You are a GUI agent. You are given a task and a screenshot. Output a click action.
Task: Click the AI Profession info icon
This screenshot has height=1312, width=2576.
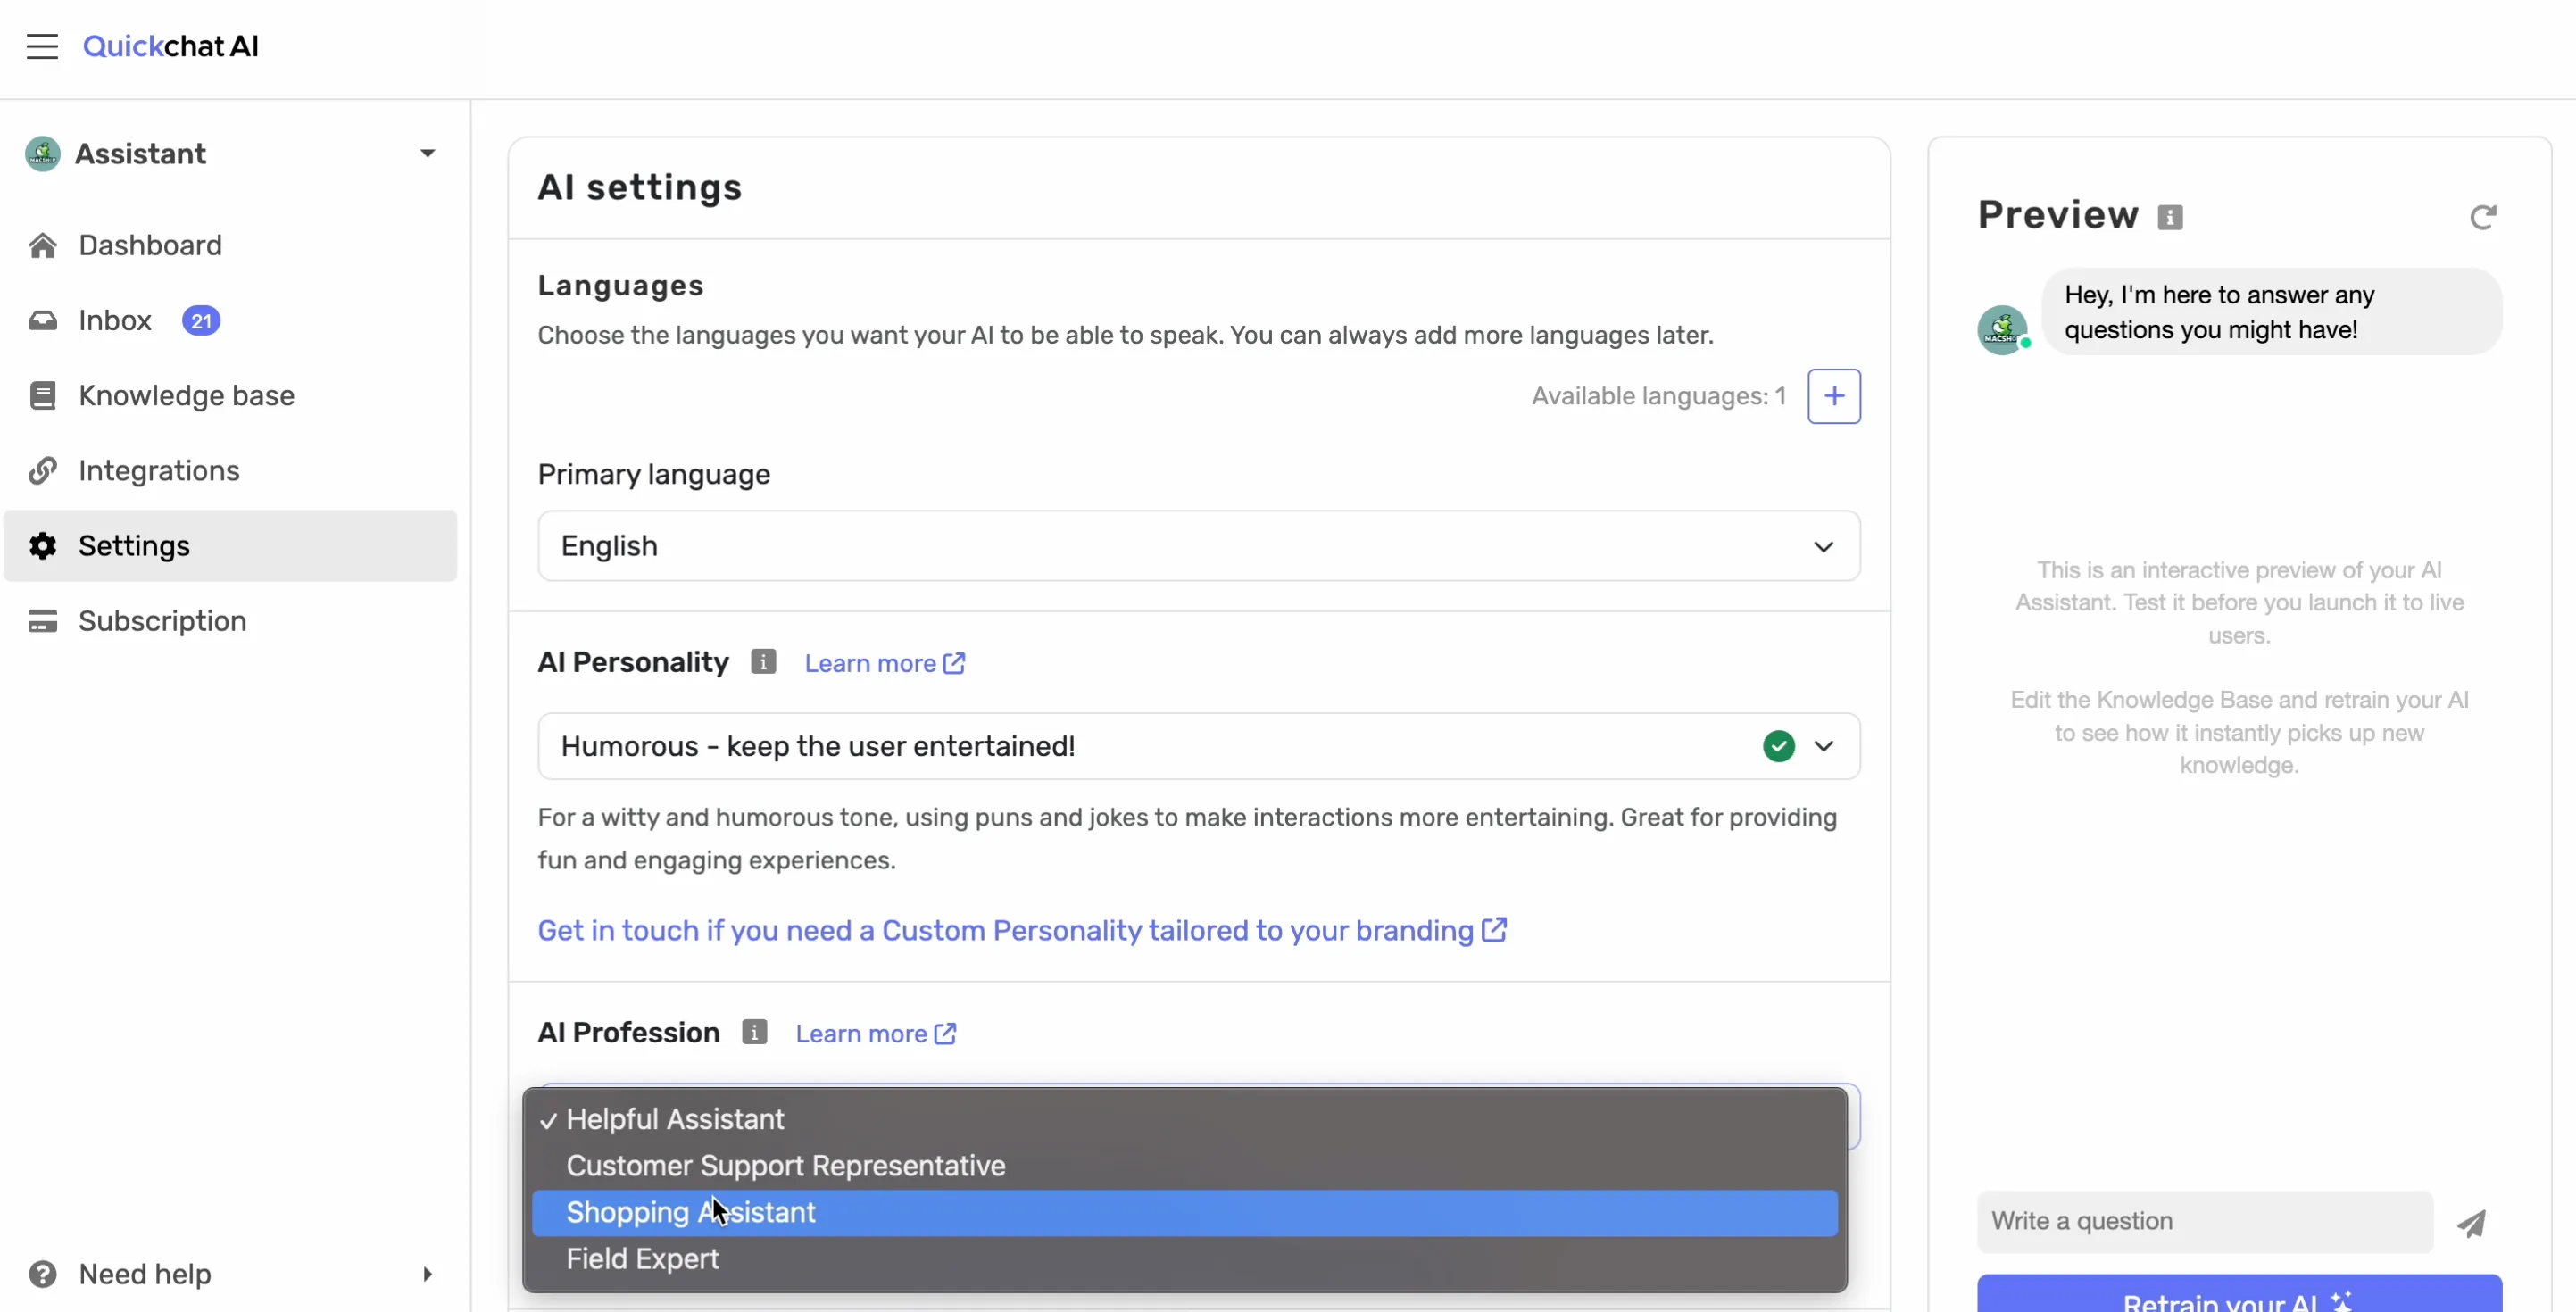pos(754,1032)
